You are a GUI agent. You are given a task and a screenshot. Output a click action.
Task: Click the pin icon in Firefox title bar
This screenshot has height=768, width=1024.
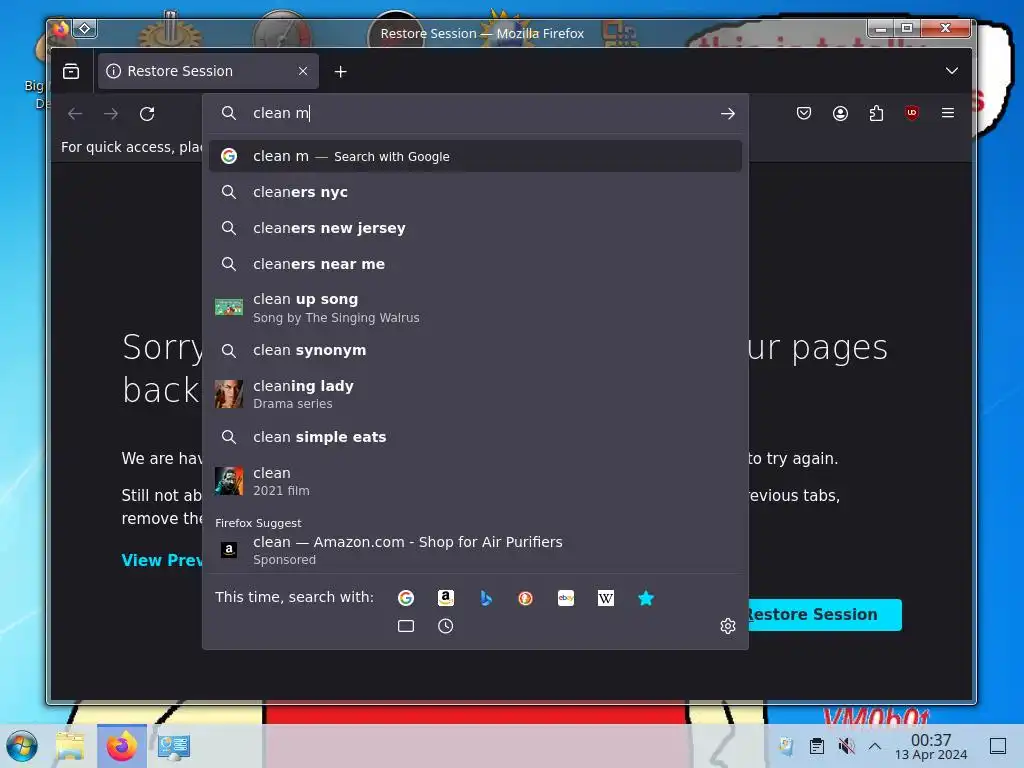[85, 28]
